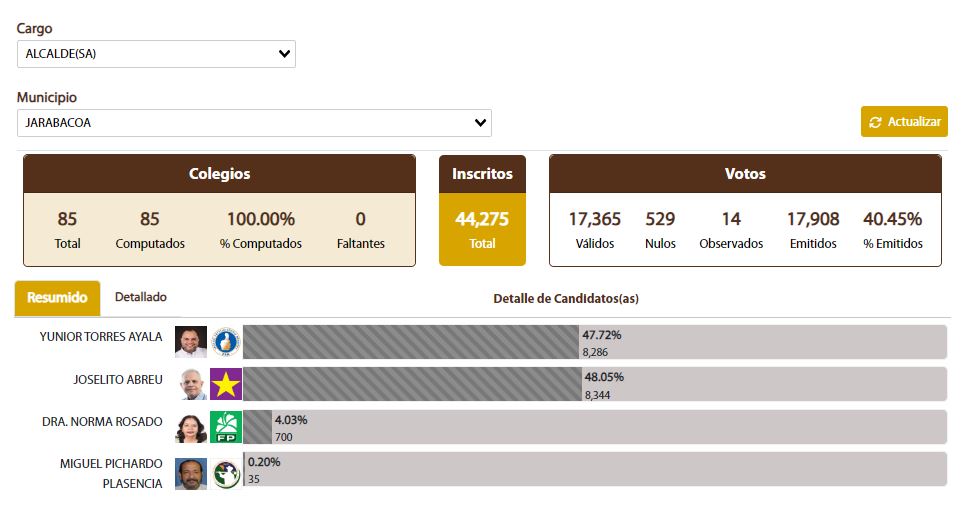This screenshot has height=513, width=965.
Task: Click the party logo beside Yunior Torres Ayala
Action: 226,342
